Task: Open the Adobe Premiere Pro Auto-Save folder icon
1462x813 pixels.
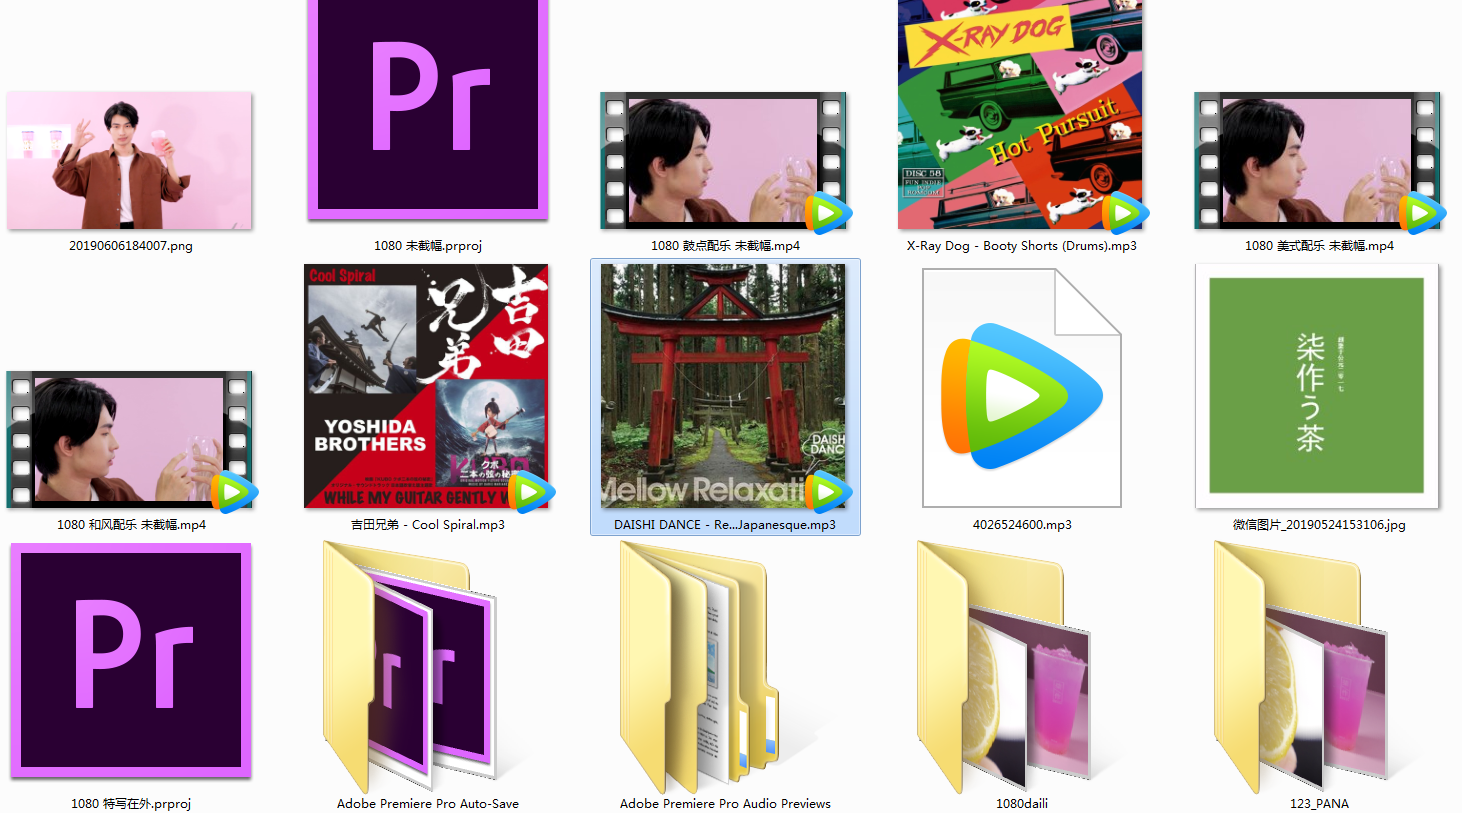Action: [410, 666]
